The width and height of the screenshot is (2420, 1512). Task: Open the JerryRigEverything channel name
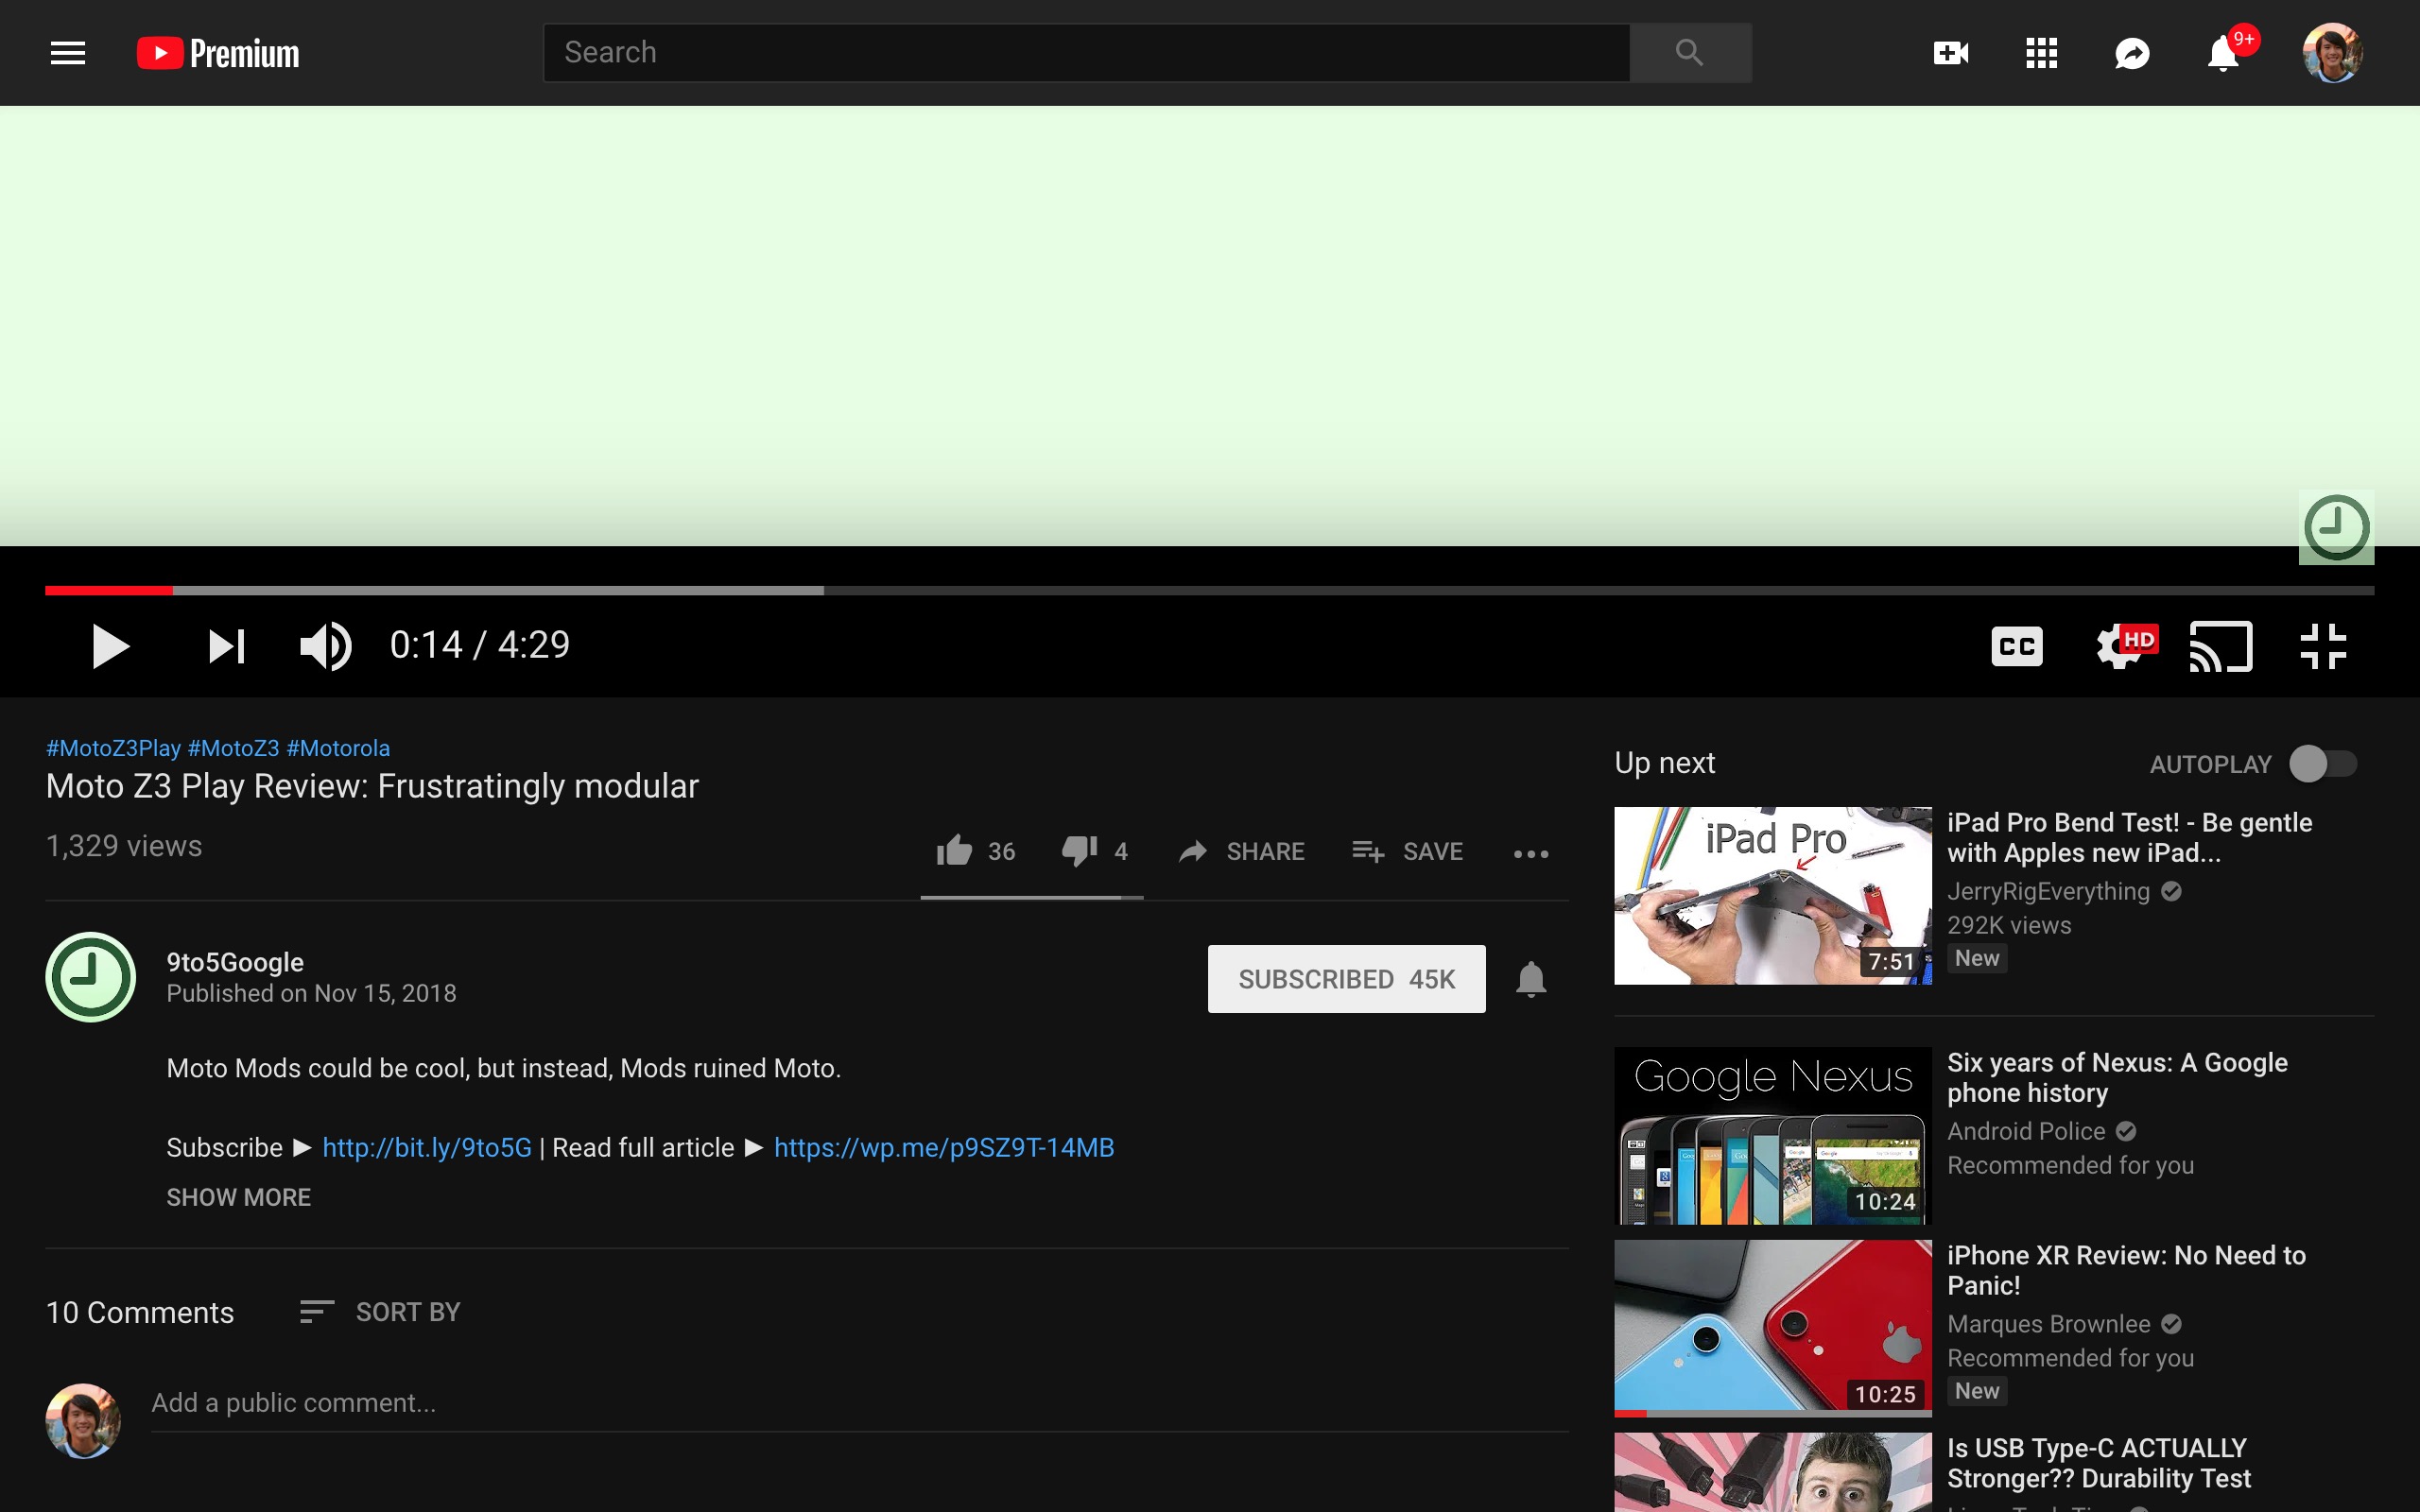coord(2048,891)
